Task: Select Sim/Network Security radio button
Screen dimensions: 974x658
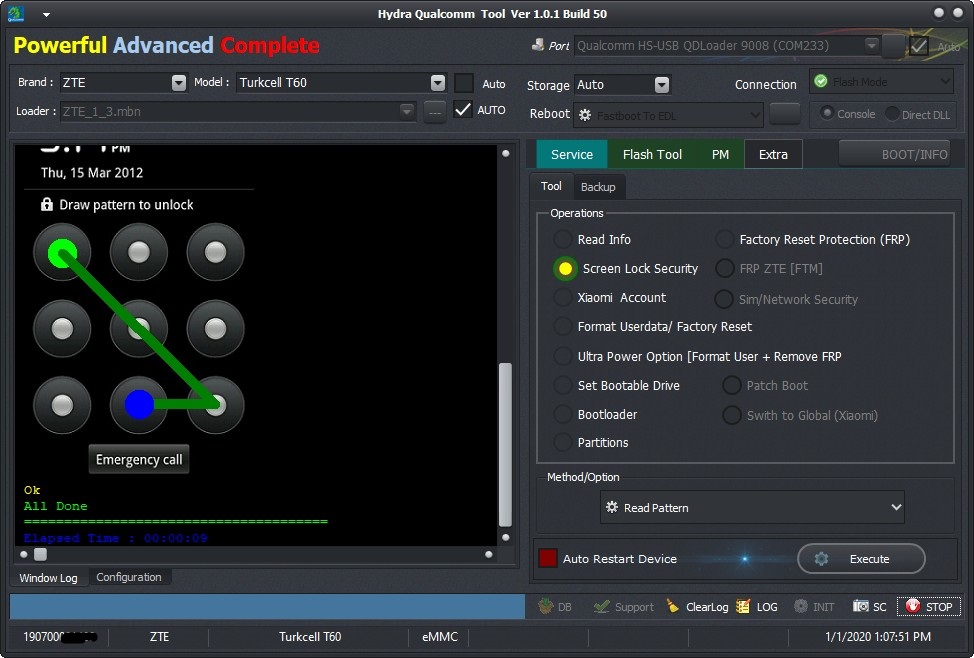Action: click(x=724, y=299)
